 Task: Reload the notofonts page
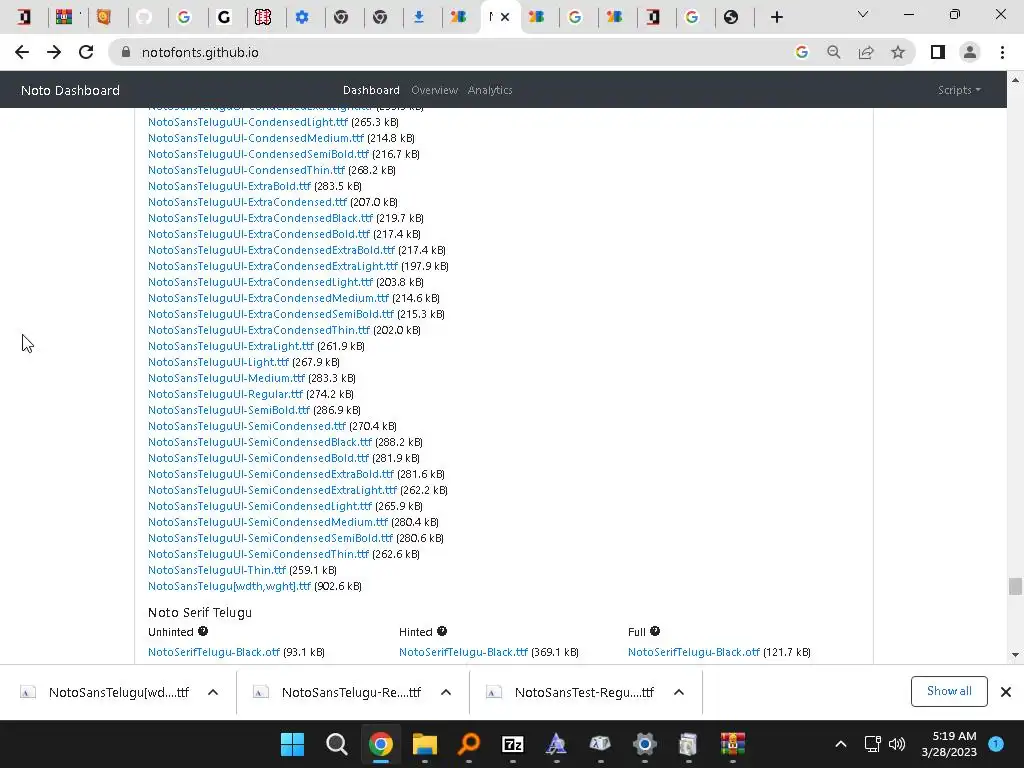pyautogui.click(x=86, y=52)
